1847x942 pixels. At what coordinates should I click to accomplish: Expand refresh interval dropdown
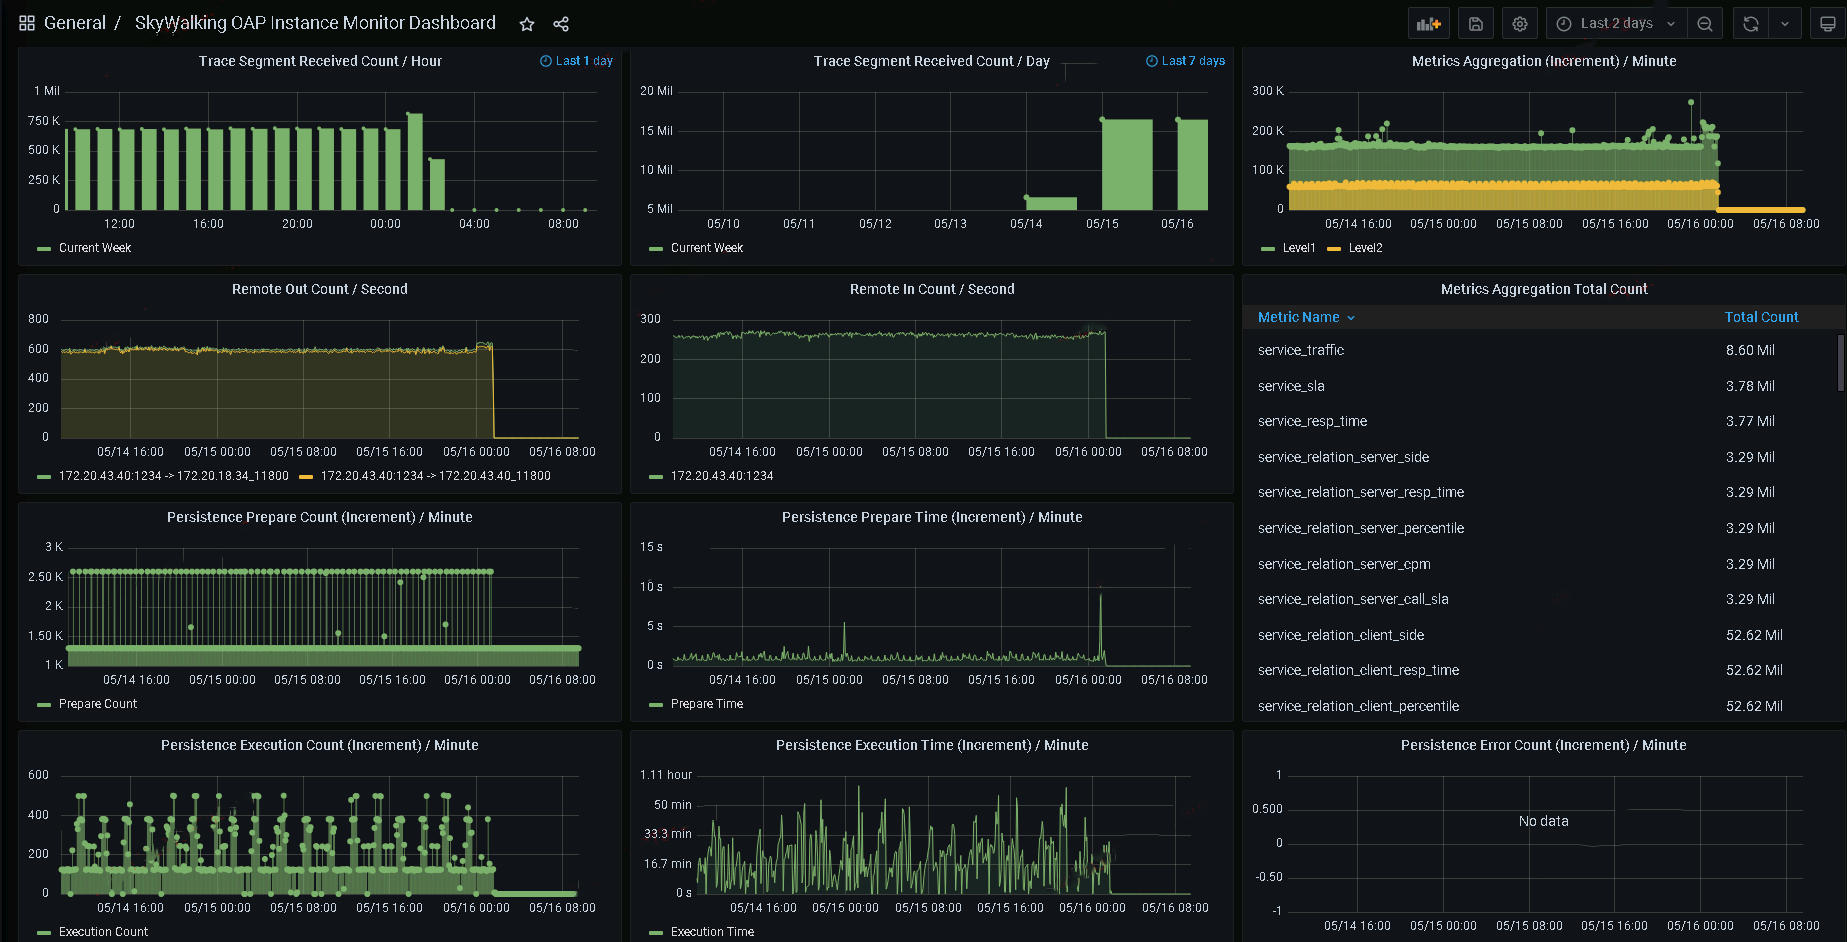[1785, 24]
